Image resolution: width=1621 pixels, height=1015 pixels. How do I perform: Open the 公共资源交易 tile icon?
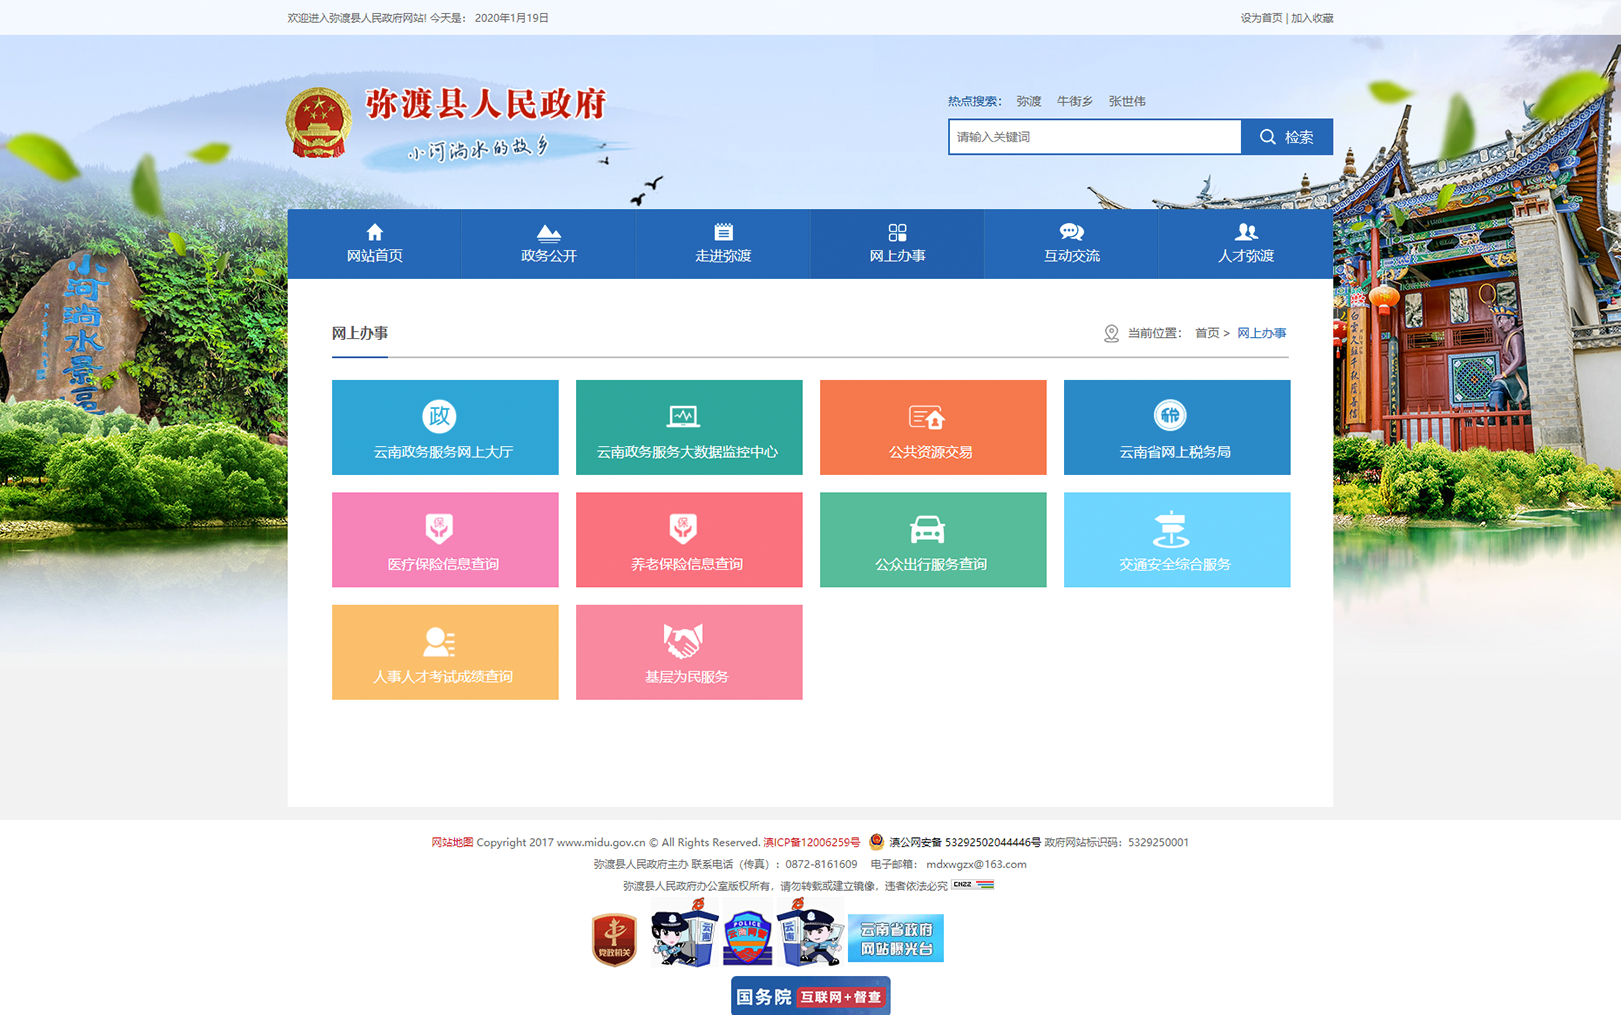(926, 416)
